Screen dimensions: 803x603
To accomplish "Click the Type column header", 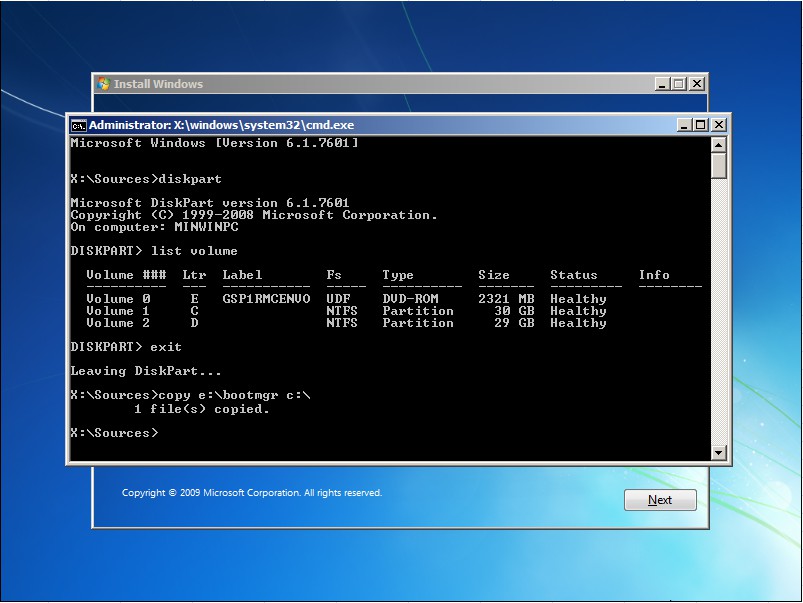I will [398, 275].
